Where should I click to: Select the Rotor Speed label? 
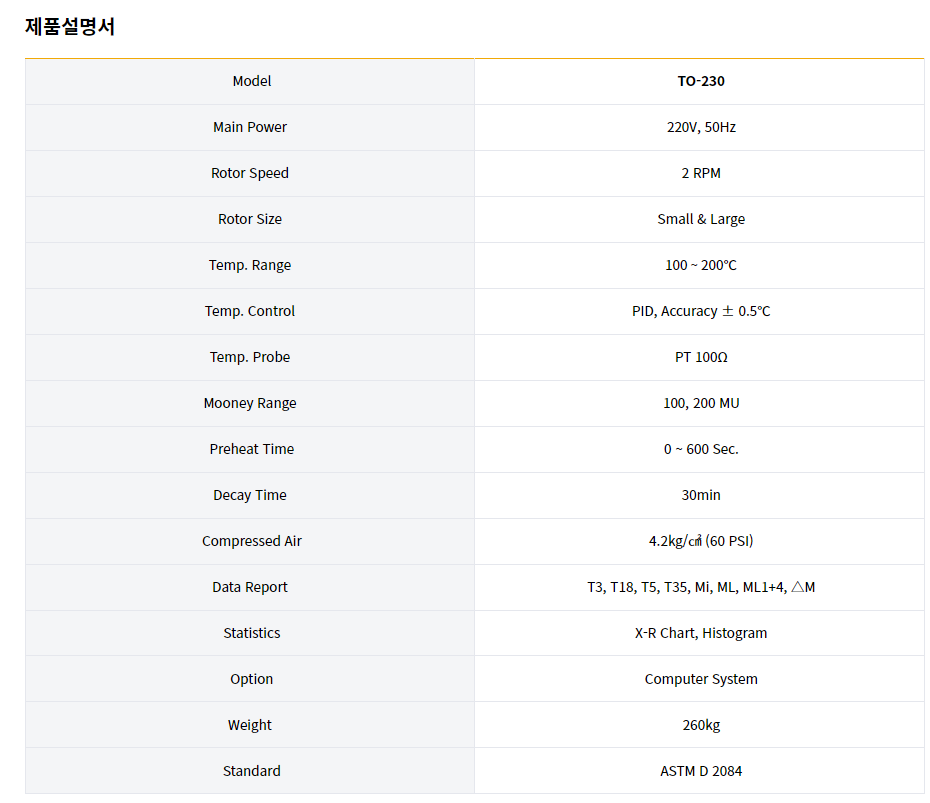tap(250, 173)
